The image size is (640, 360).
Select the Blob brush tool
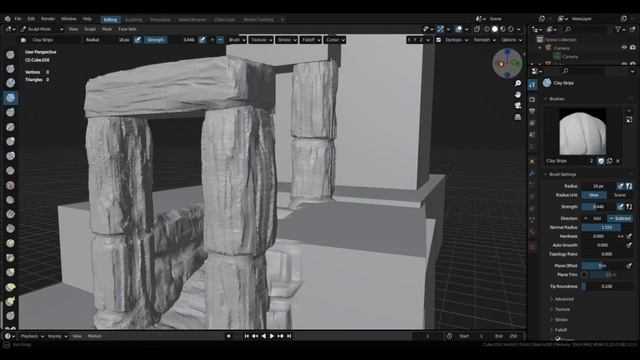click(11, 156)
